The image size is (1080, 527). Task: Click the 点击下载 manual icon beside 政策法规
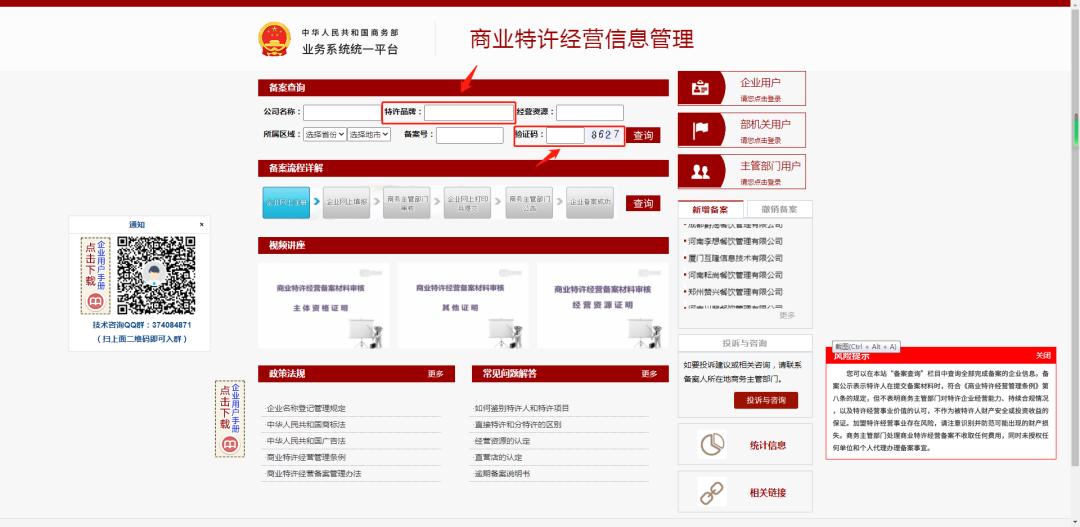click(229, 418)
